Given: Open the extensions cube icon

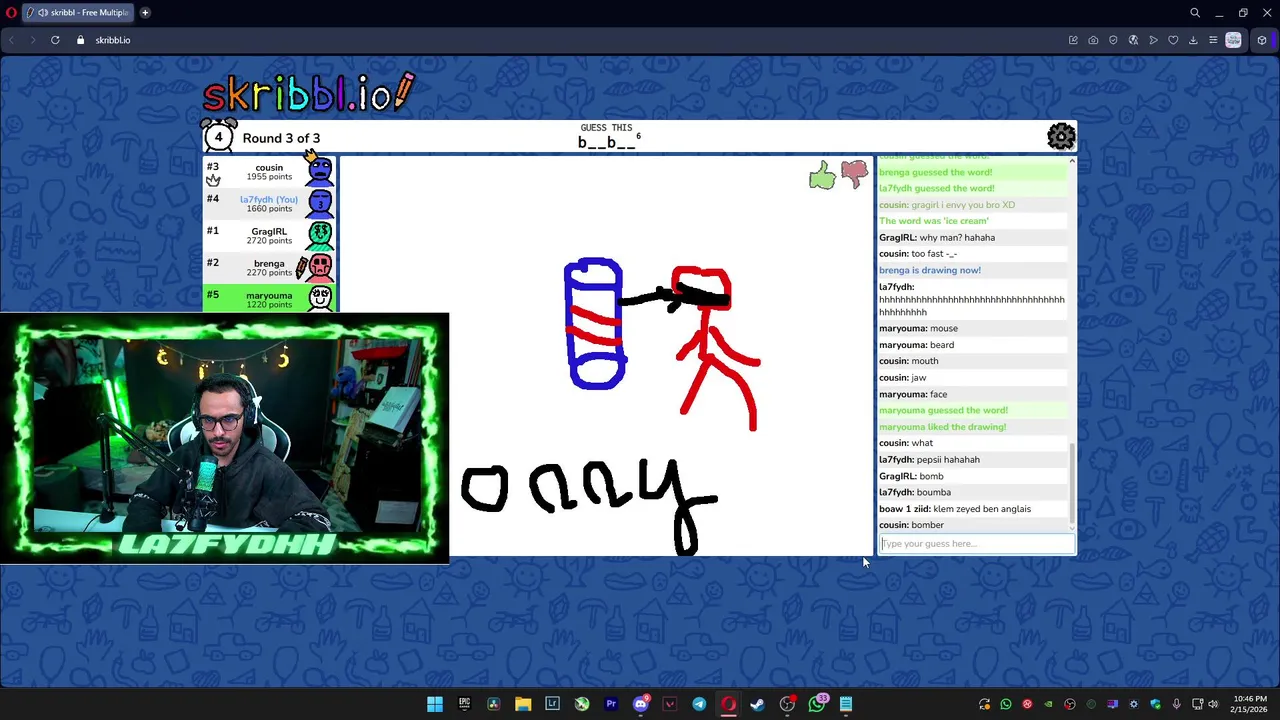Looking at the screenshot, I should click(1262, 40).
